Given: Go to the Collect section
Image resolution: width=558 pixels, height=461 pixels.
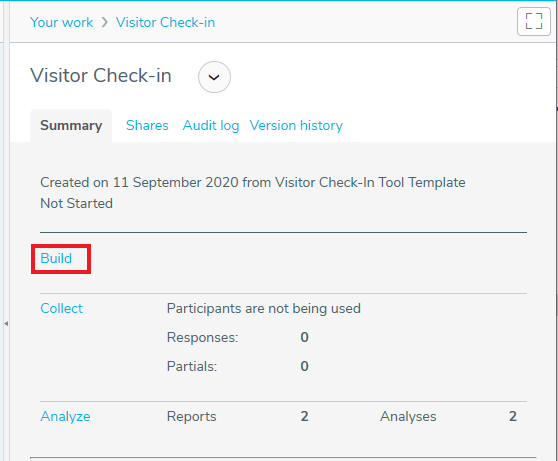Looking at the screenshot, I should point(61,308).
